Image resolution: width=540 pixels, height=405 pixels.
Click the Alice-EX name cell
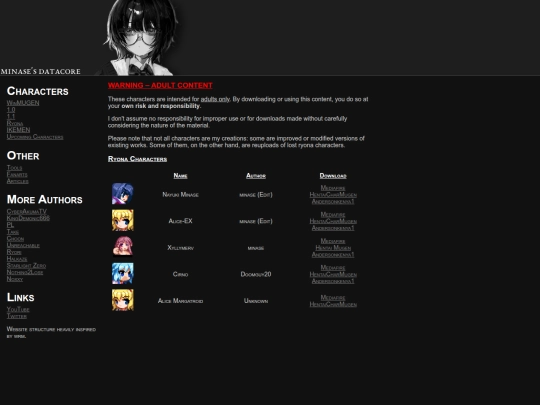pyautogui.click(x=180, y=221)
